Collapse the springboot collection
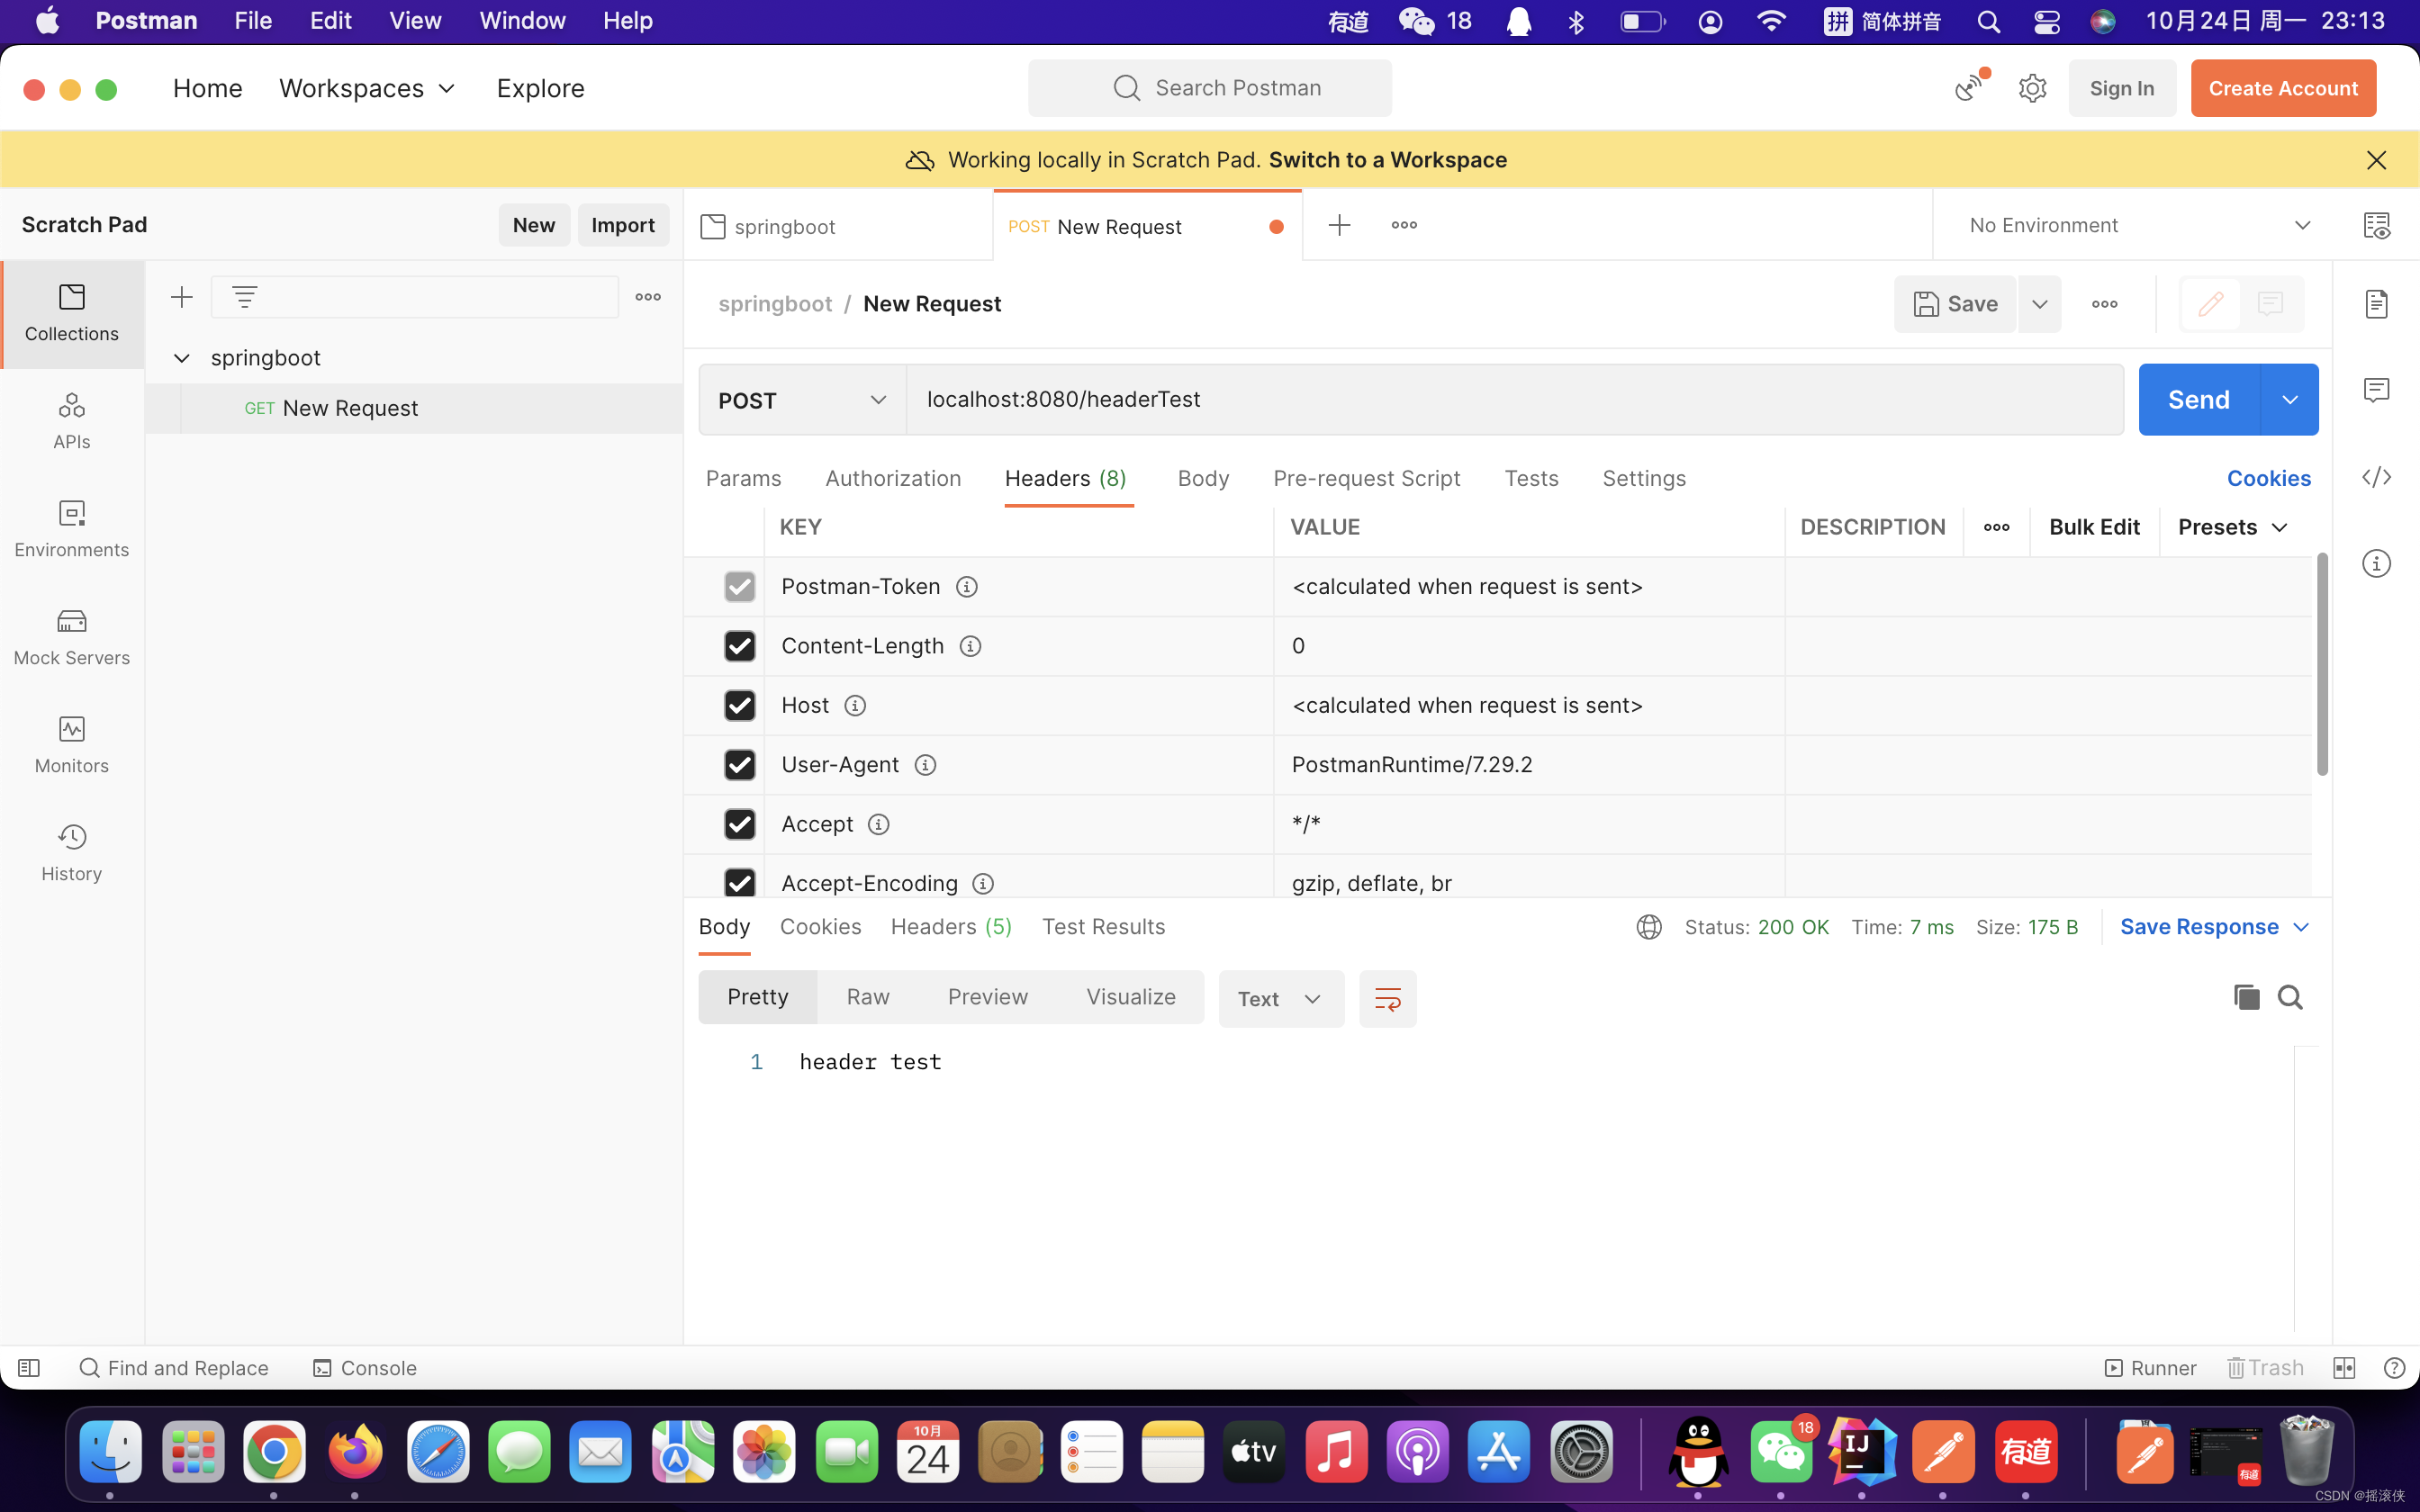The height and width of the screenshot is (1512, 2420). click(x=181, y=357)
